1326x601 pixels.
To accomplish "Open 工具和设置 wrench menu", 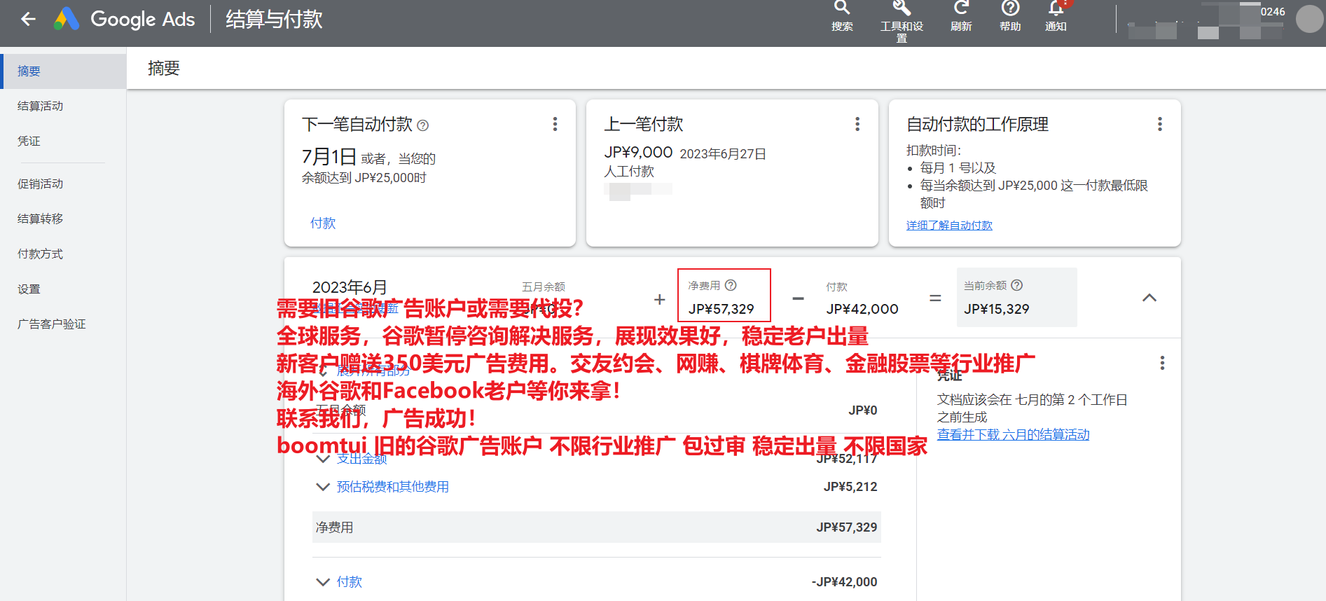I will coord(901,20).
